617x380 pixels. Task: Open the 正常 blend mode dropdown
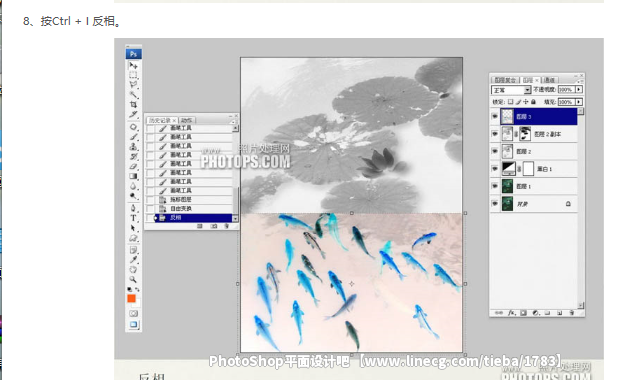tap(511, 90)
